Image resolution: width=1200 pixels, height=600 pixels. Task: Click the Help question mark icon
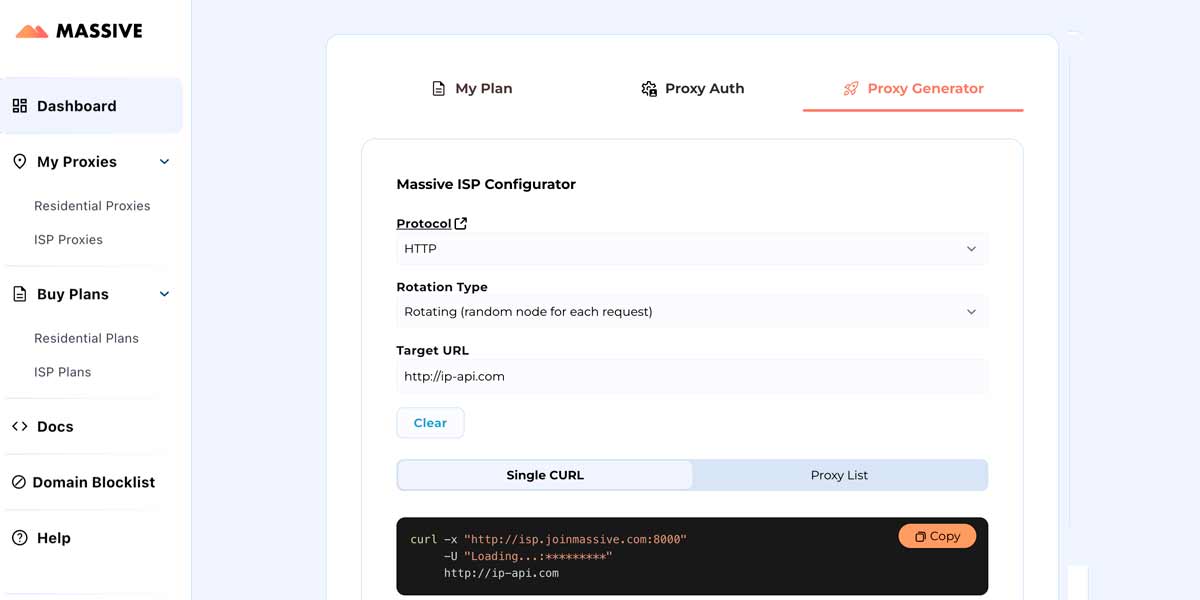pos(20,538)
